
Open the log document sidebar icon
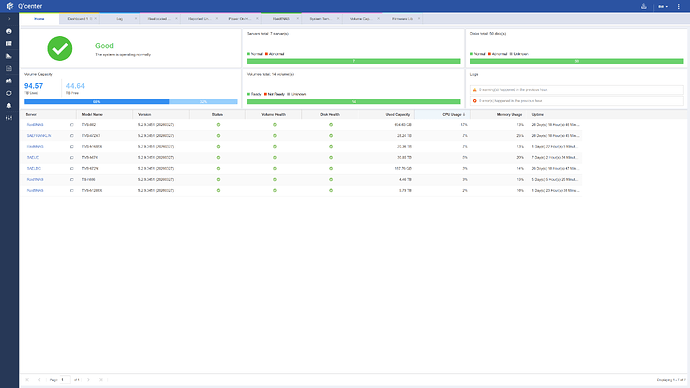click(9, 68)
